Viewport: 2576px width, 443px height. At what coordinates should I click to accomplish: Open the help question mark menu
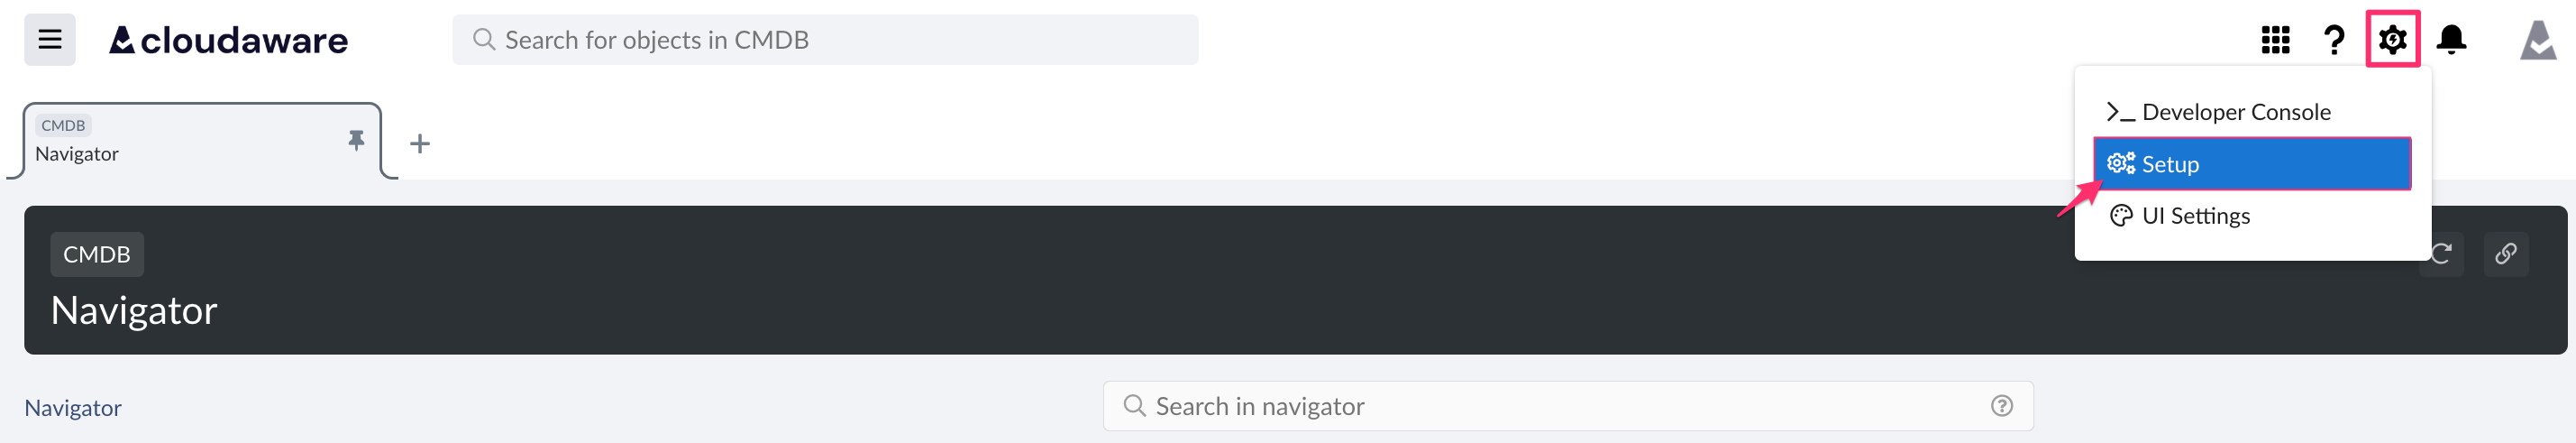[x=2334, y=40]
